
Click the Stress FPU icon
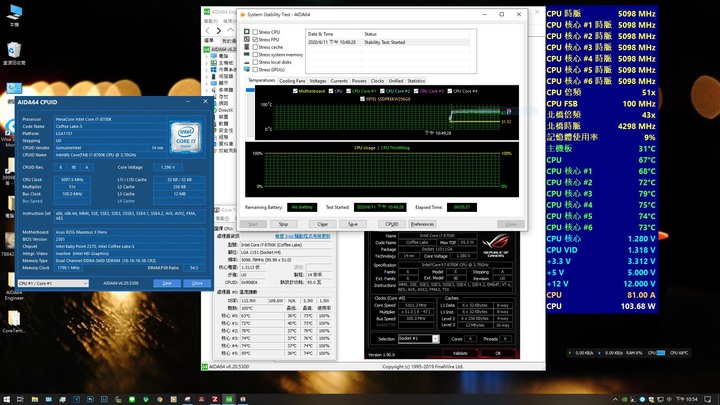(247, 39)
